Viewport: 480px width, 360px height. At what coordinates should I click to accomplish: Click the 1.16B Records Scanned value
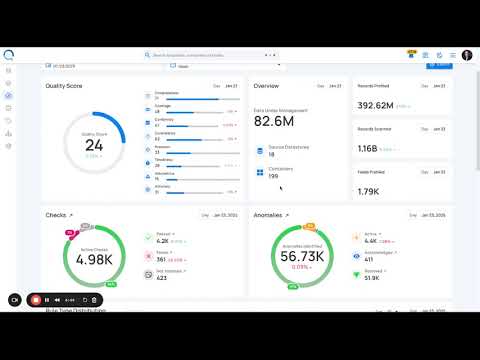[x=367, y=149]
